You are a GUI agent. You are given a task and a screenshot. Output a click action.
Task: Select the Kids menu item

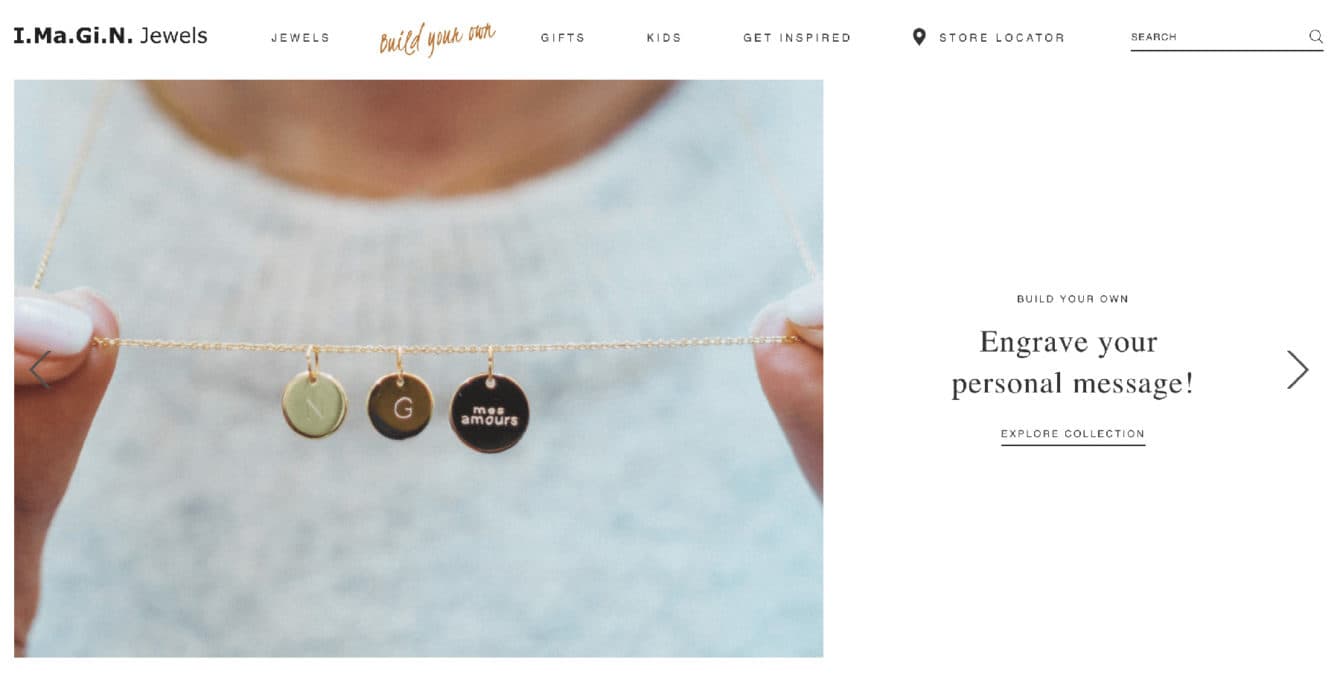(x=664, y=38)
